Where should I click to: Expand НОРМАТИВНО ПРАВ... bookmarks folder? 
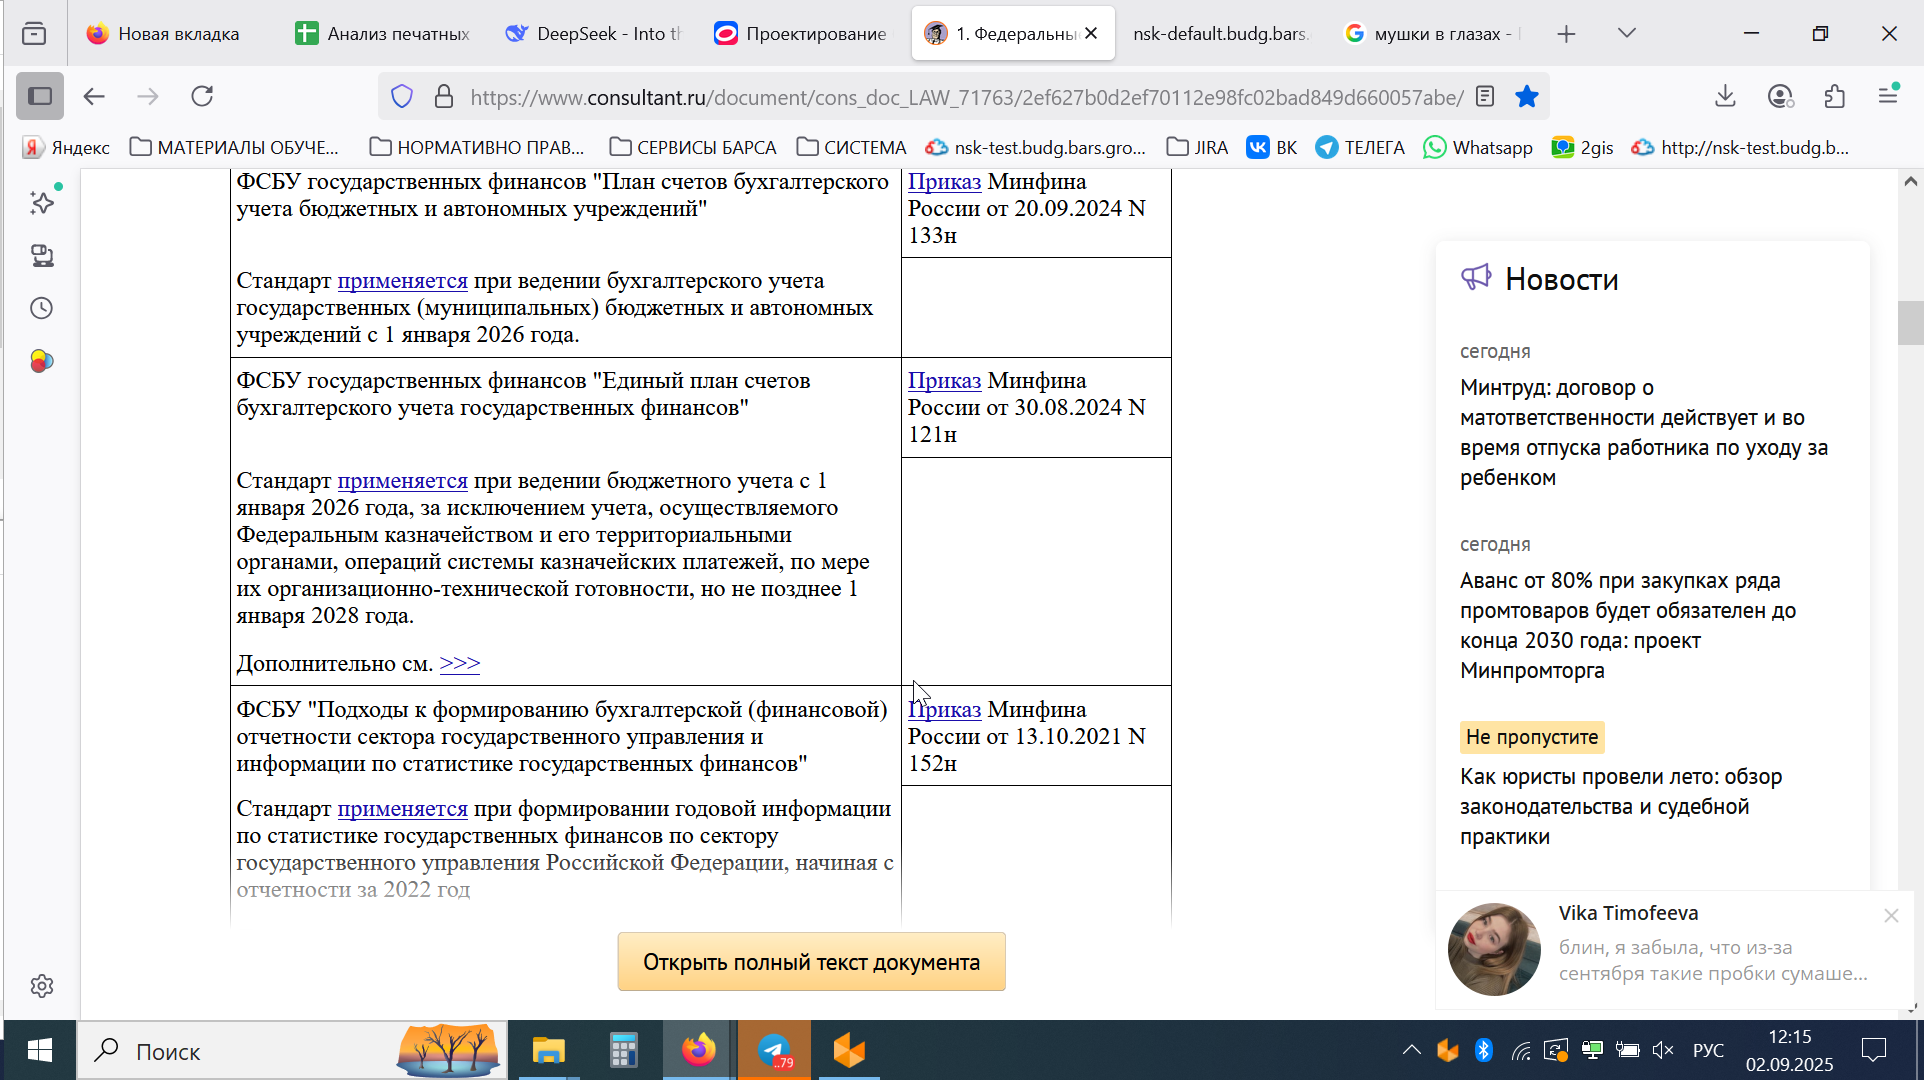(x=477, y=147)
